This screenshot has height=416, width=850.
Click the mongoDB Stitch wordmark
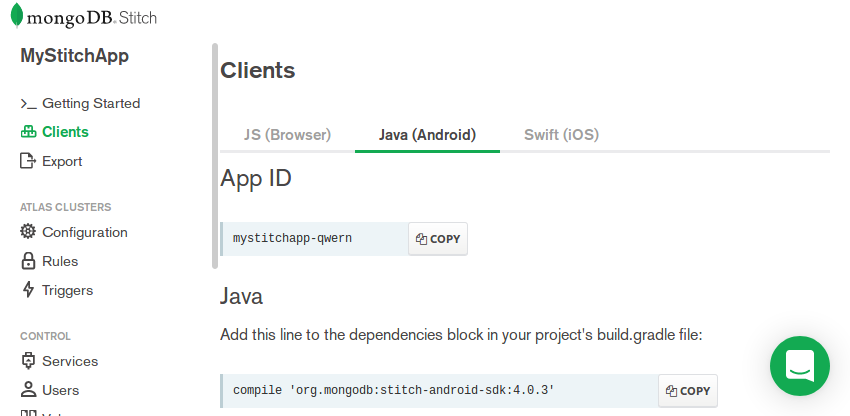point(92,18)
